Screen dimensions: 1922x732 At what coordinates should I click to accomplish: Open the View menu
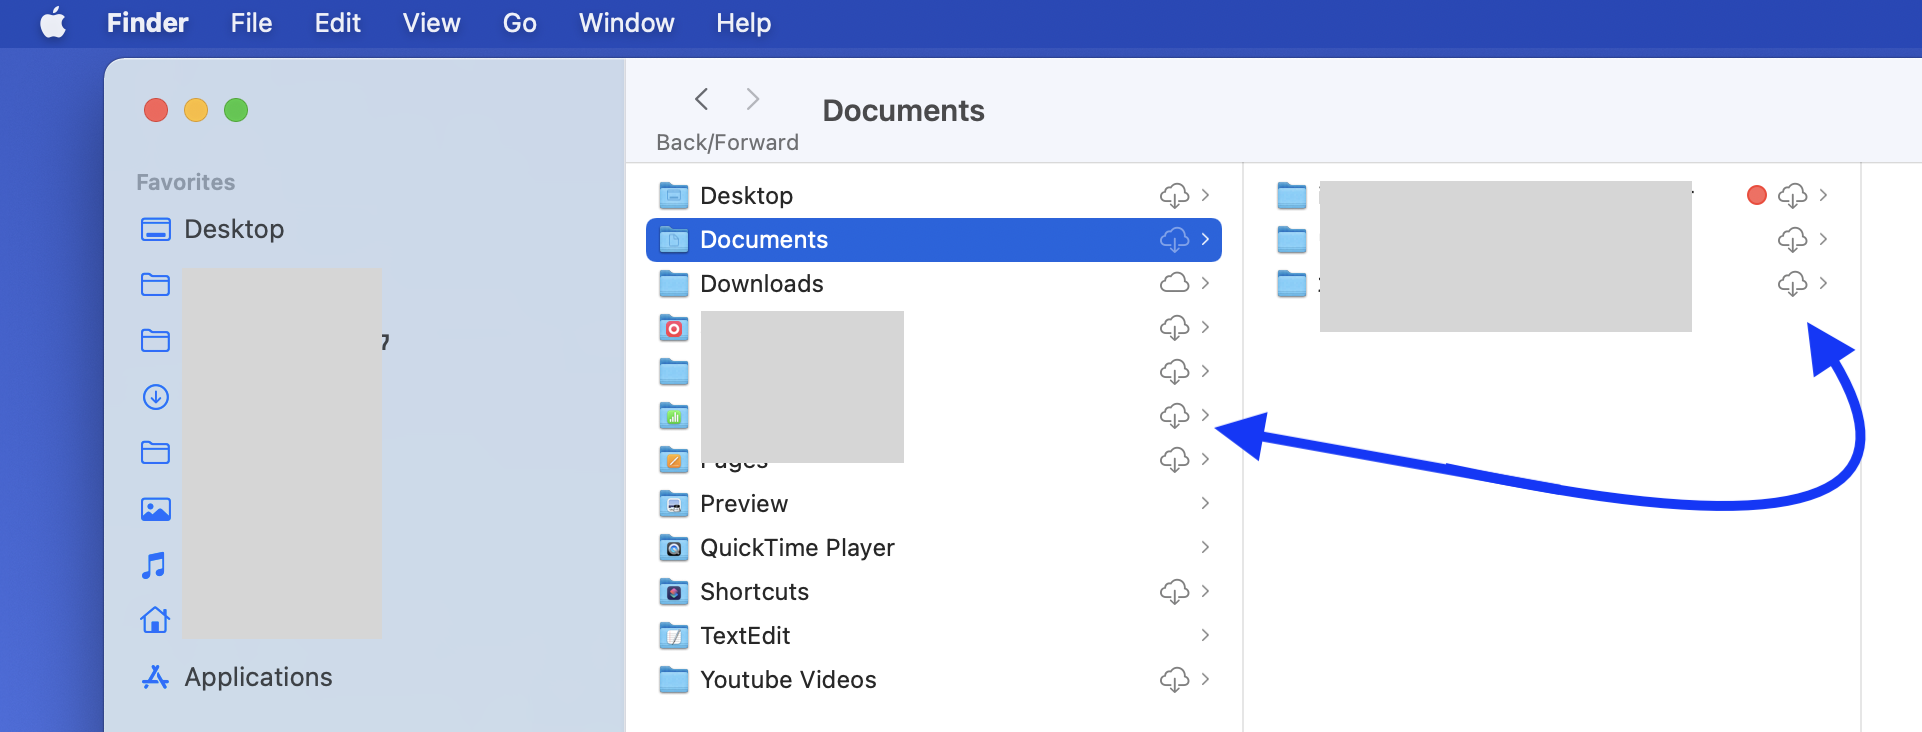click(432, 22)
